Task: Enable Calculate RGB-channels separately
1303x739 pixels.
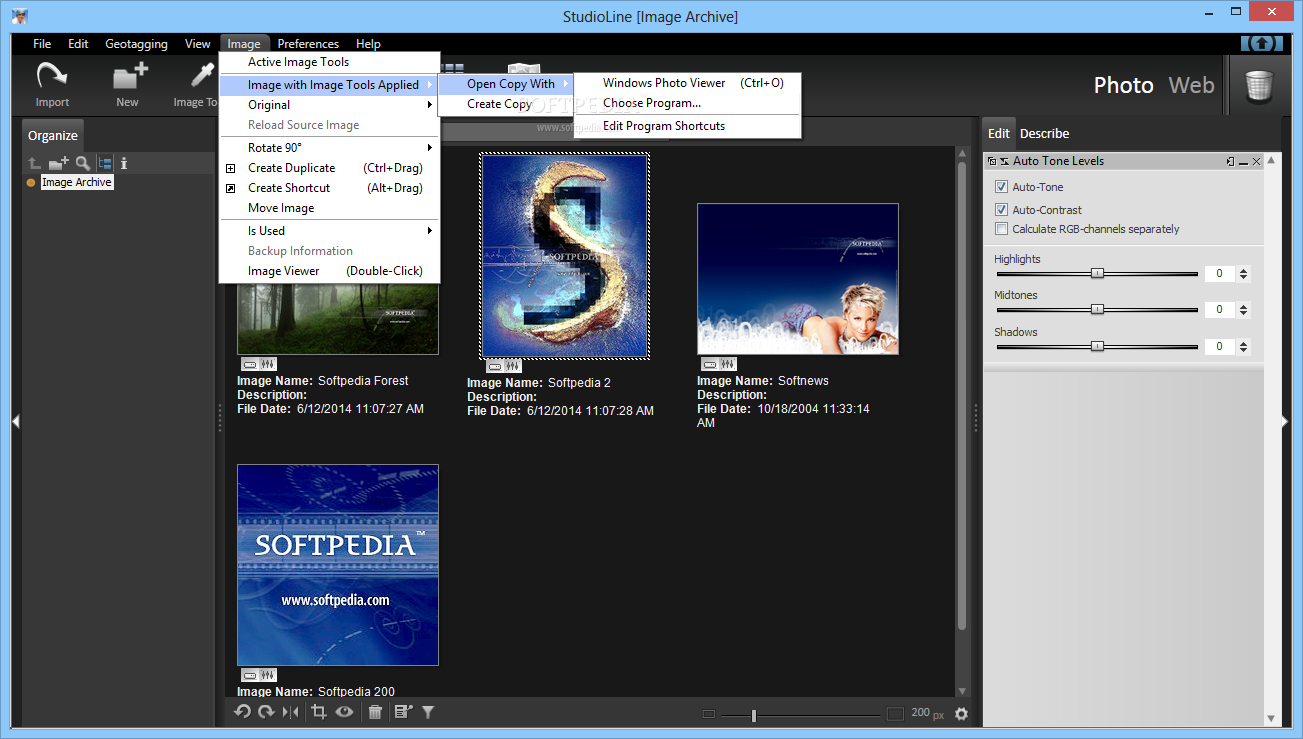Action: (1001, 229)
